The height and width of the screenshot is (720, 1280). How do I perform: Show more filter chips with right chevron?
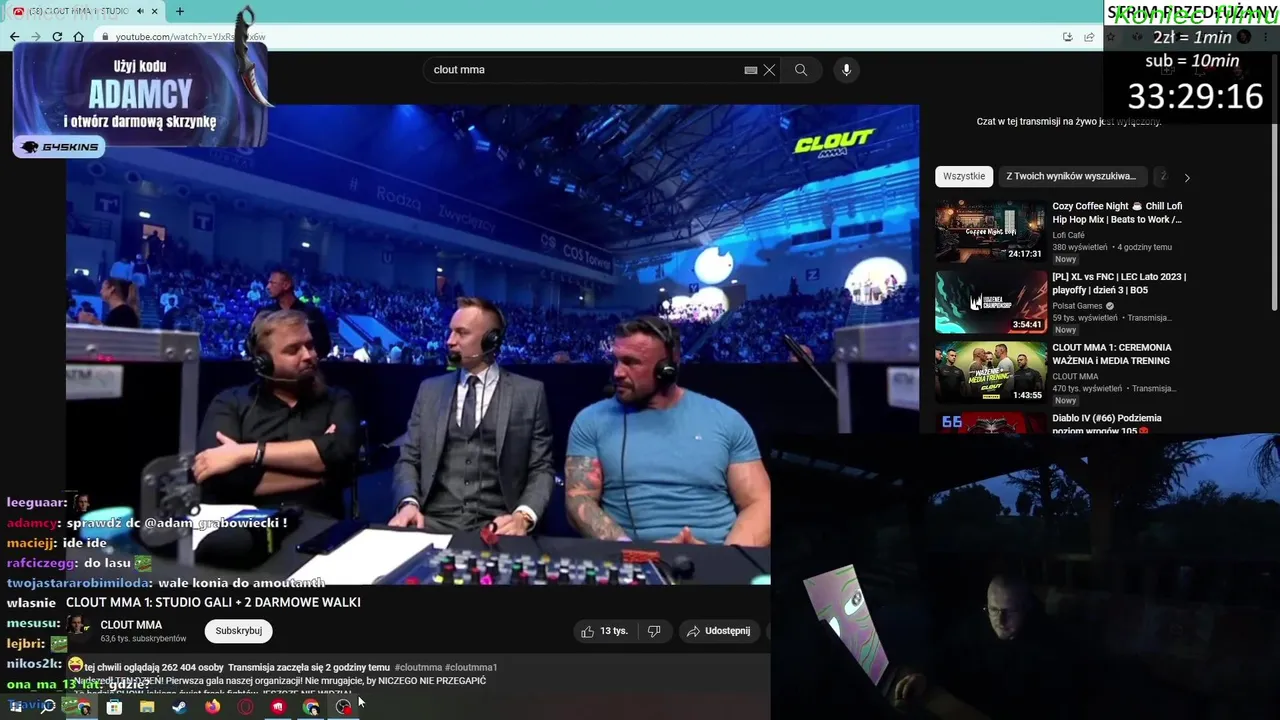click(x=1187, y=177)
